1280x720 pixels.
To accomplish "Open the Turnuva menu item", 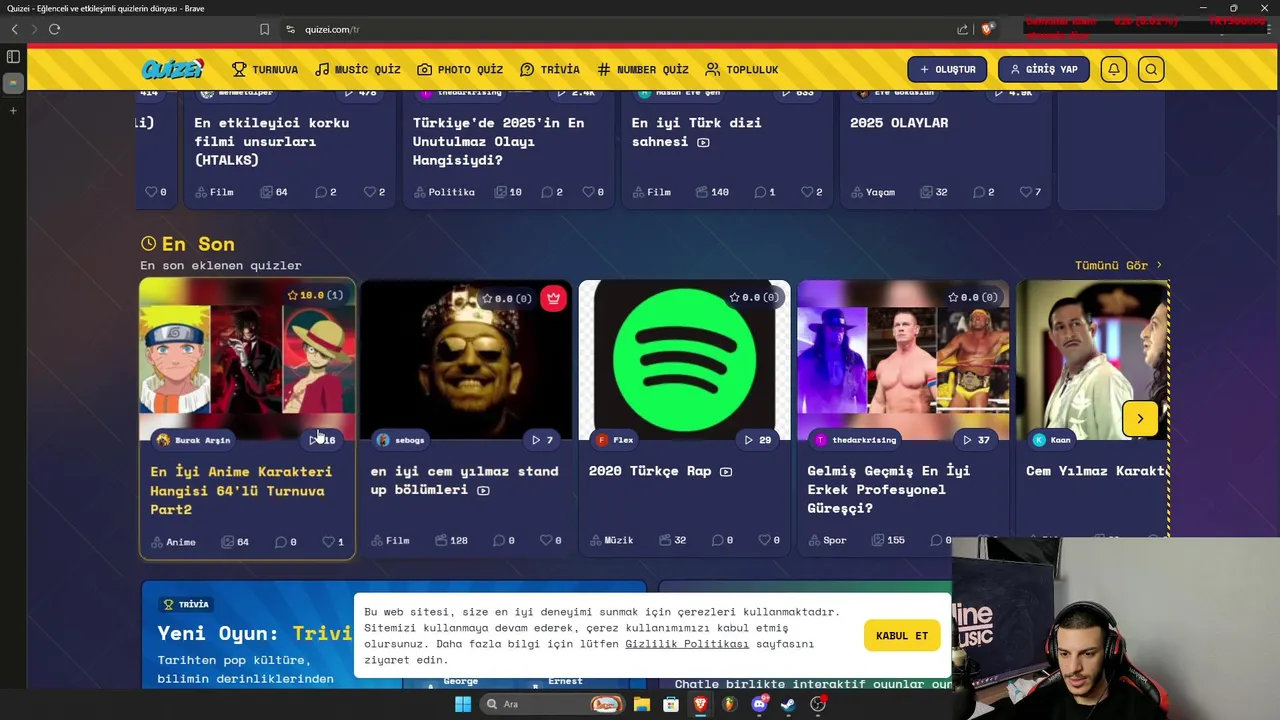I will pyautogui.click(x=265, y=70).
